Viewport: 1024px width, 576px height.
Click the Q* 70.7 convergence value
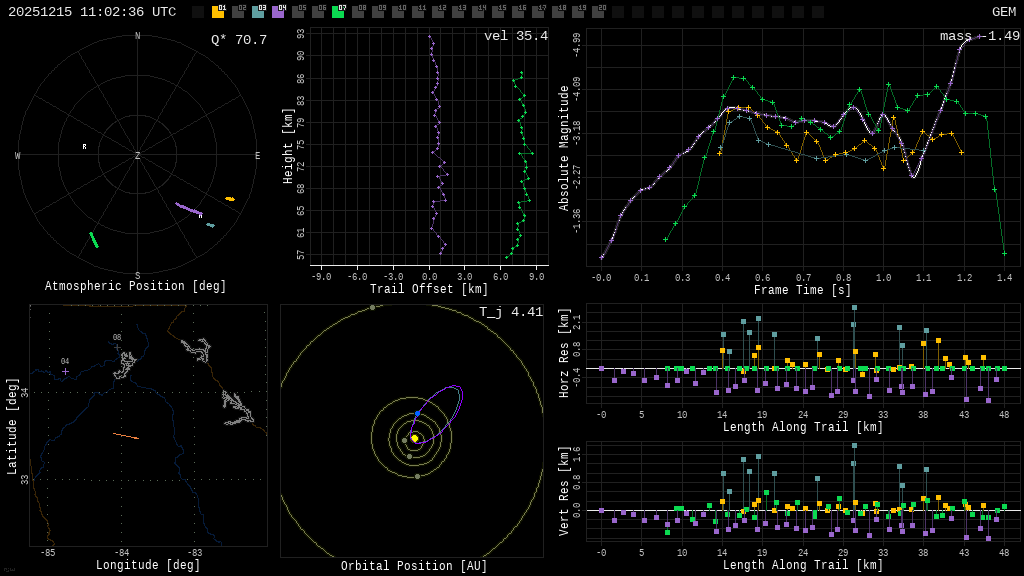pos(238,40)
